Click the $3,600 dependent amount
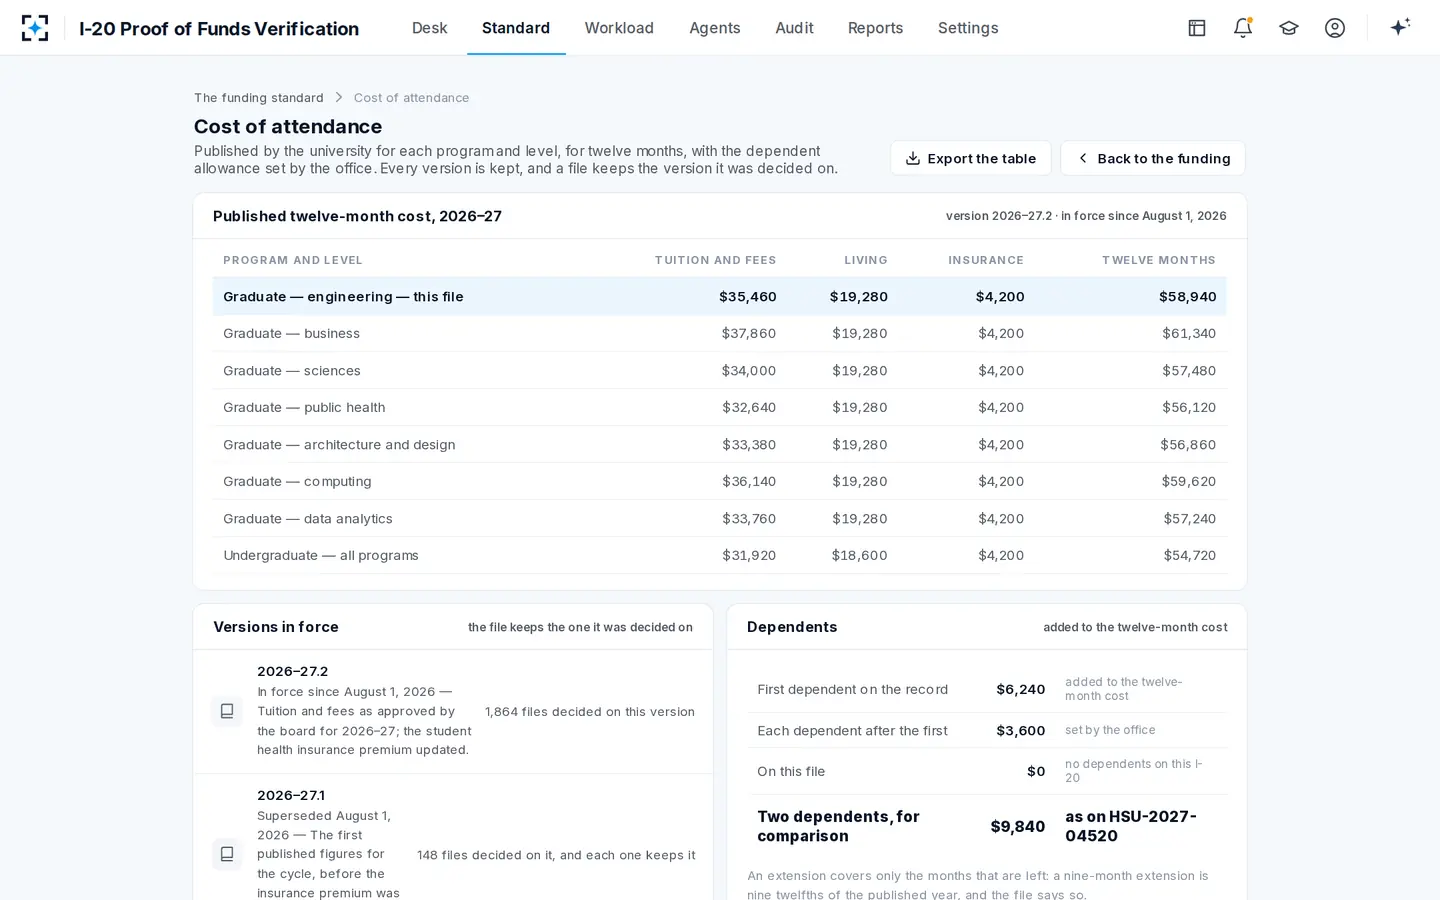1440x900 pixels. pos(1021,731)
